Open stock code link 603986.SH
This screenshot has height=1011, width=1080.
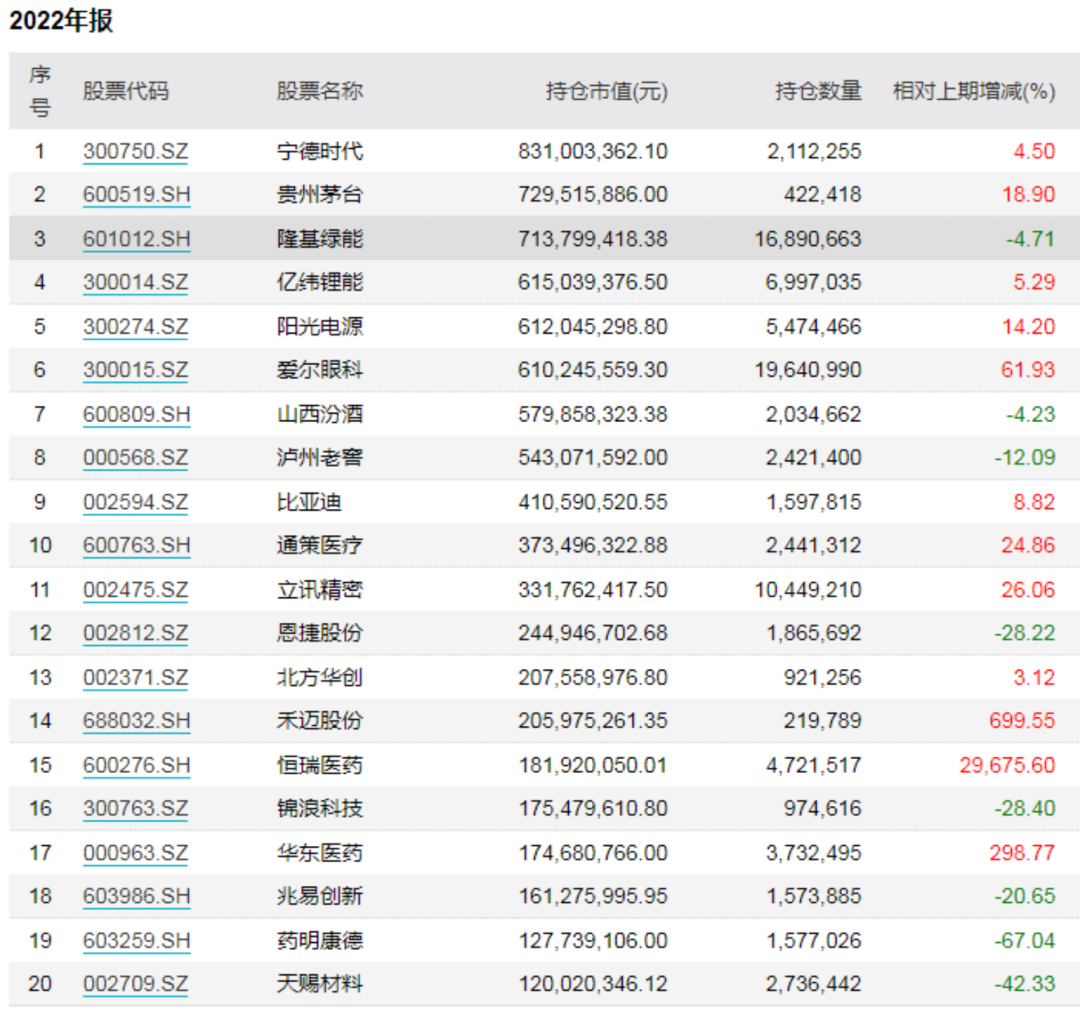tap(136, 896)
